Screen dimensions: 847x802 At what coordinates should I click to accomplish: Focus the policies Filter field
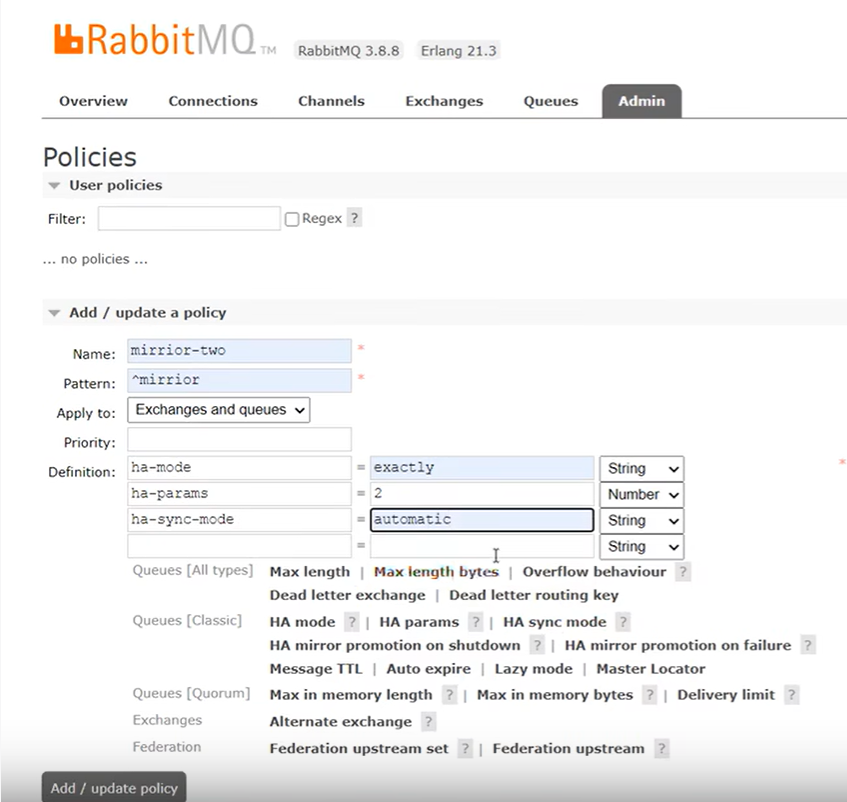[x=189, y=218]
